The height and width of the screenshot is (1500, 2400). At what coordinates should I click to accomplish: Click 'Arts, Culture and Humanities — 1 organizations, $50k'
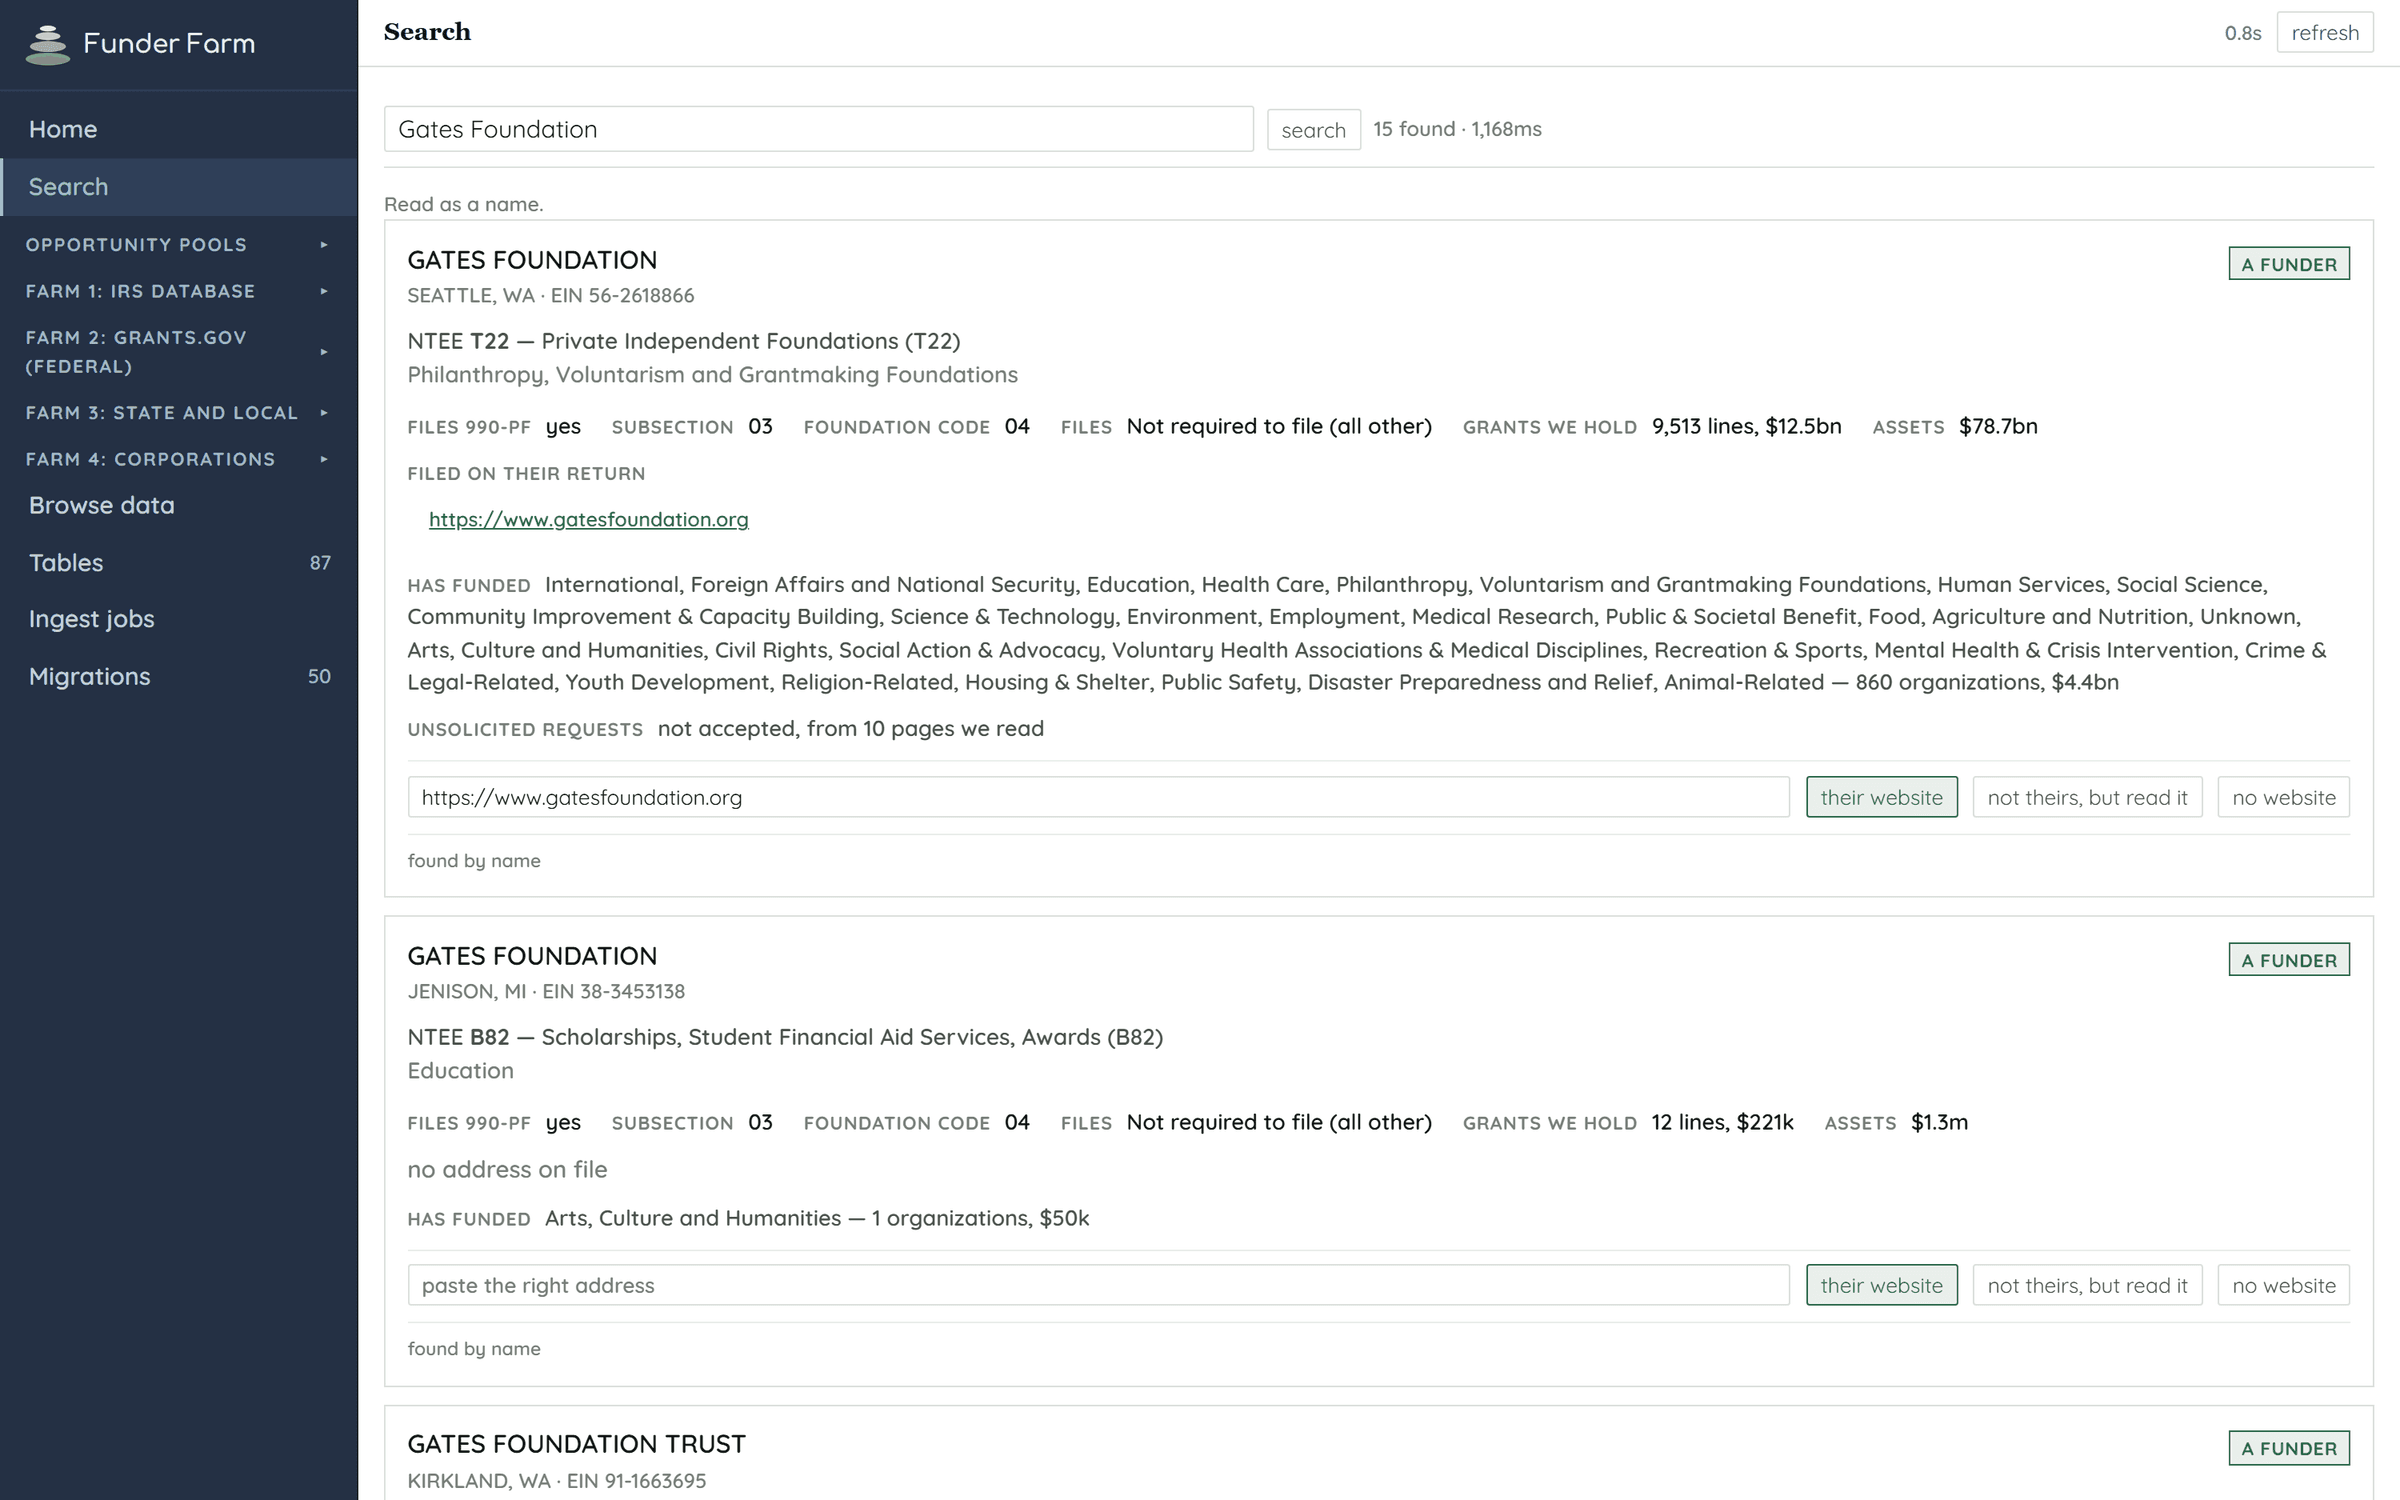(x=817, y=1218)
